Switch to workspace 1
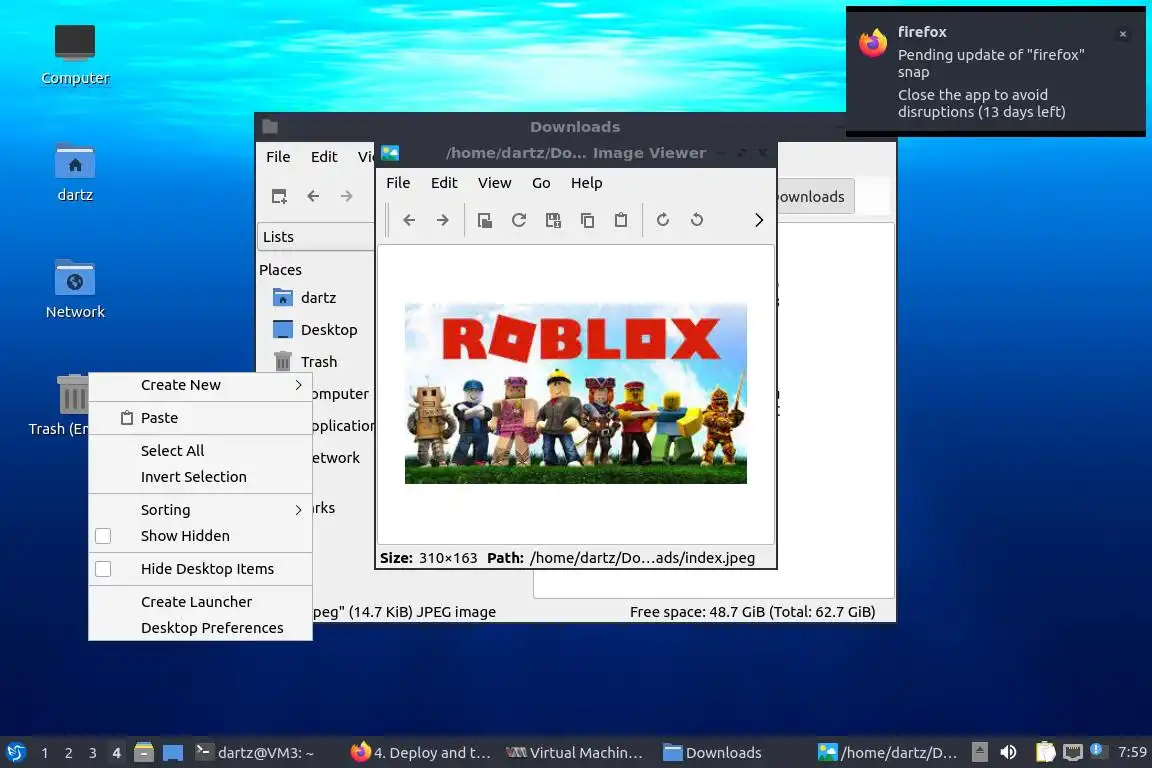This screenshot has width=1152, height=768. 45,753
